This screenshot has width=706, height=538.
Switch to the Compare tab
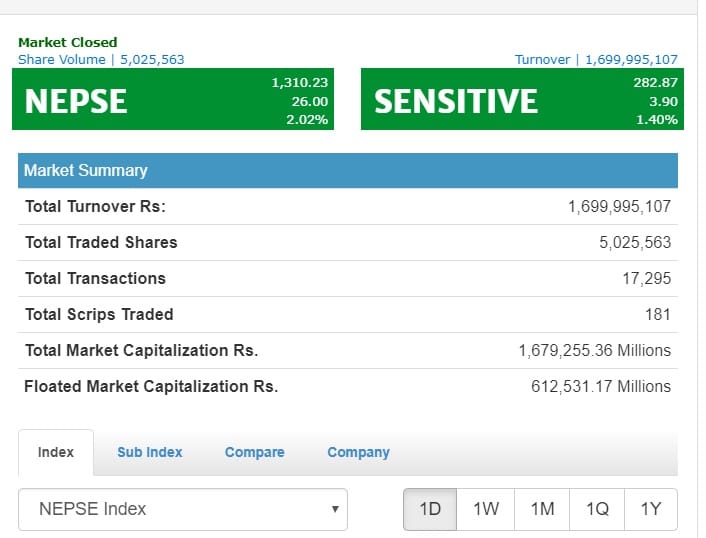click(254, 452)
